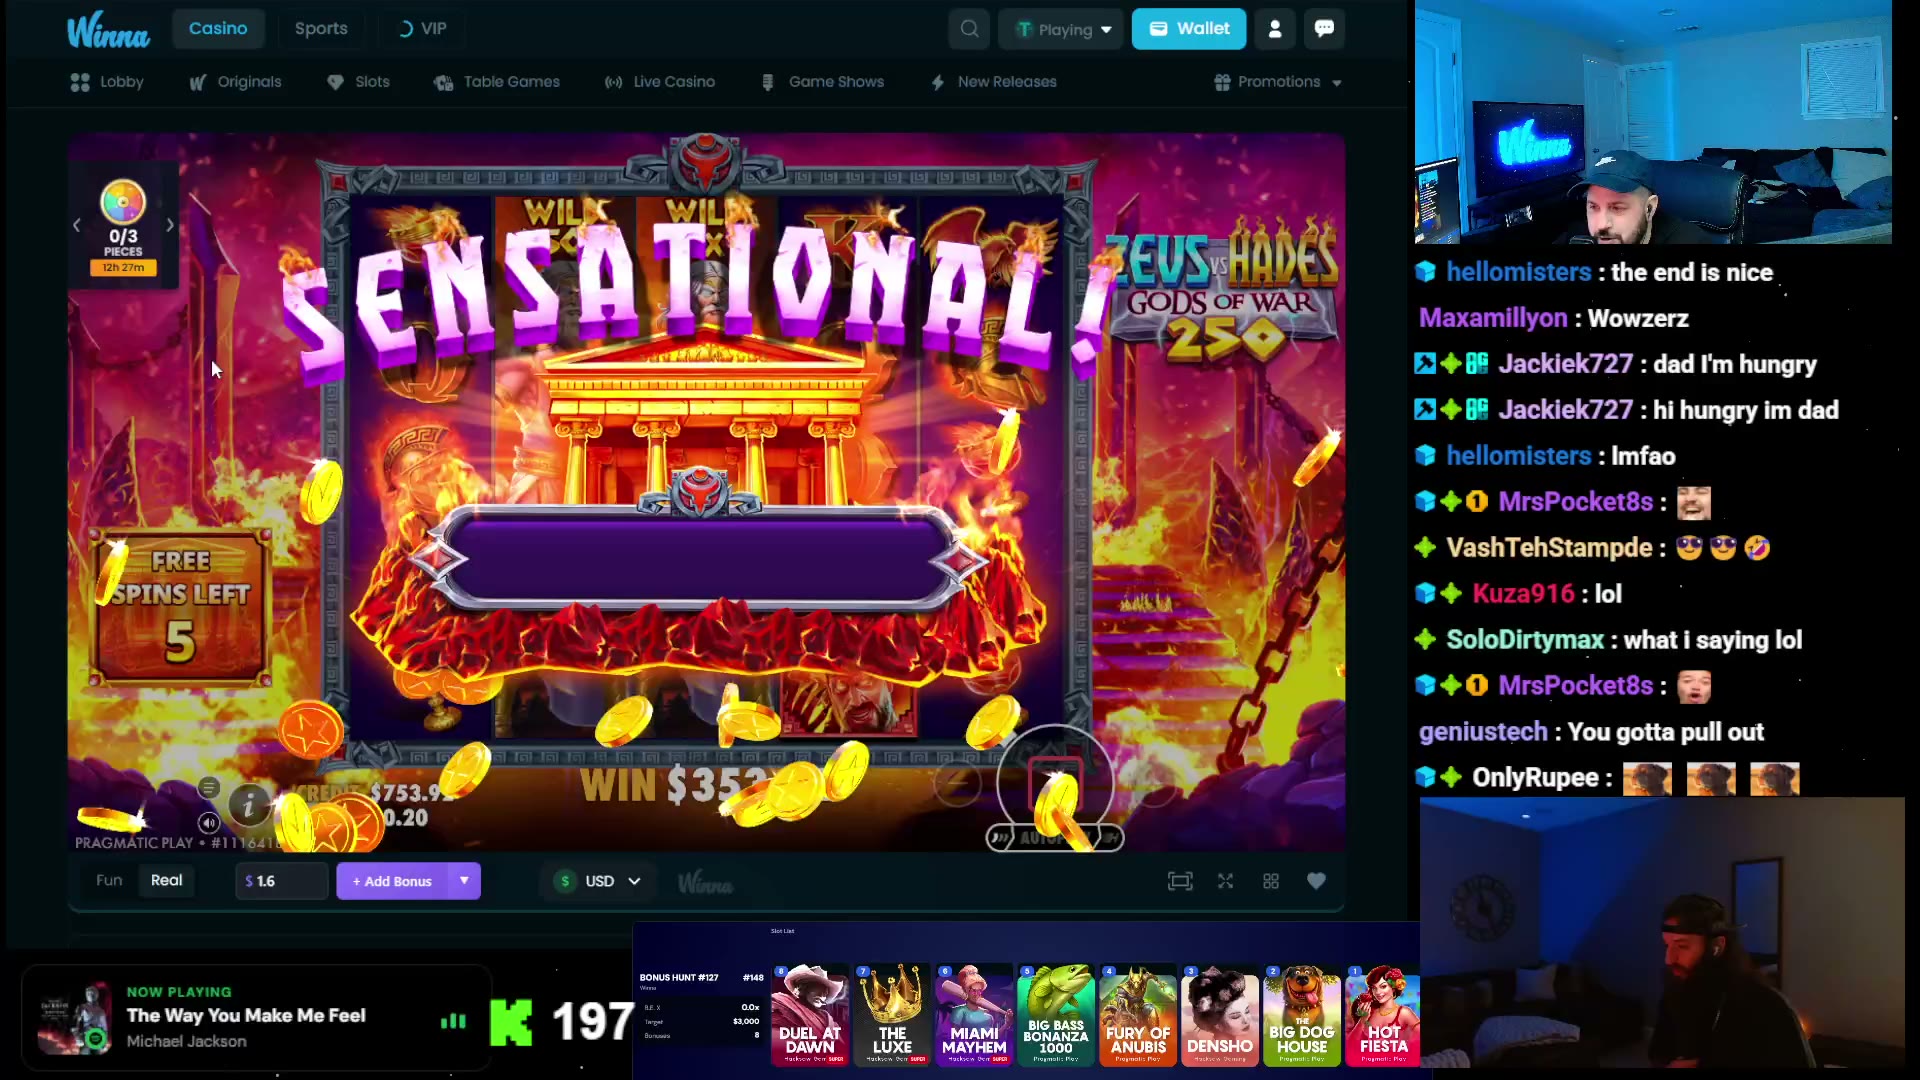Open the Table Games category
This screenshot has height=1080, width=1920.
tap(497, 82)
